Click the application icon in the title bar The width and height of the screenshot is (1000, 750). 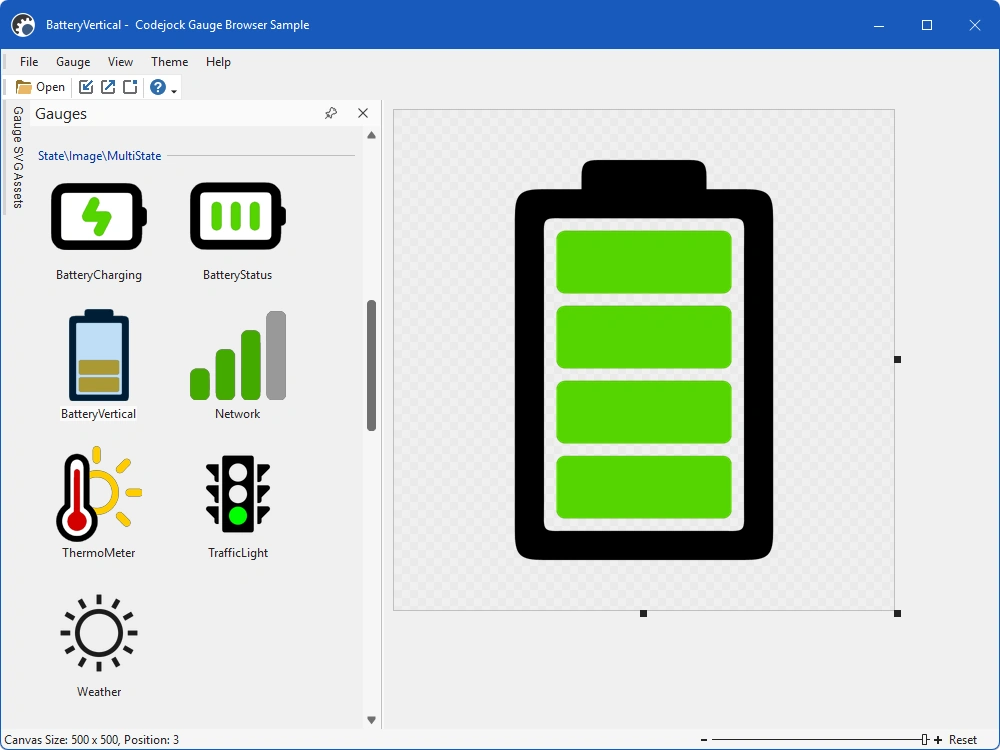[24, 25]
